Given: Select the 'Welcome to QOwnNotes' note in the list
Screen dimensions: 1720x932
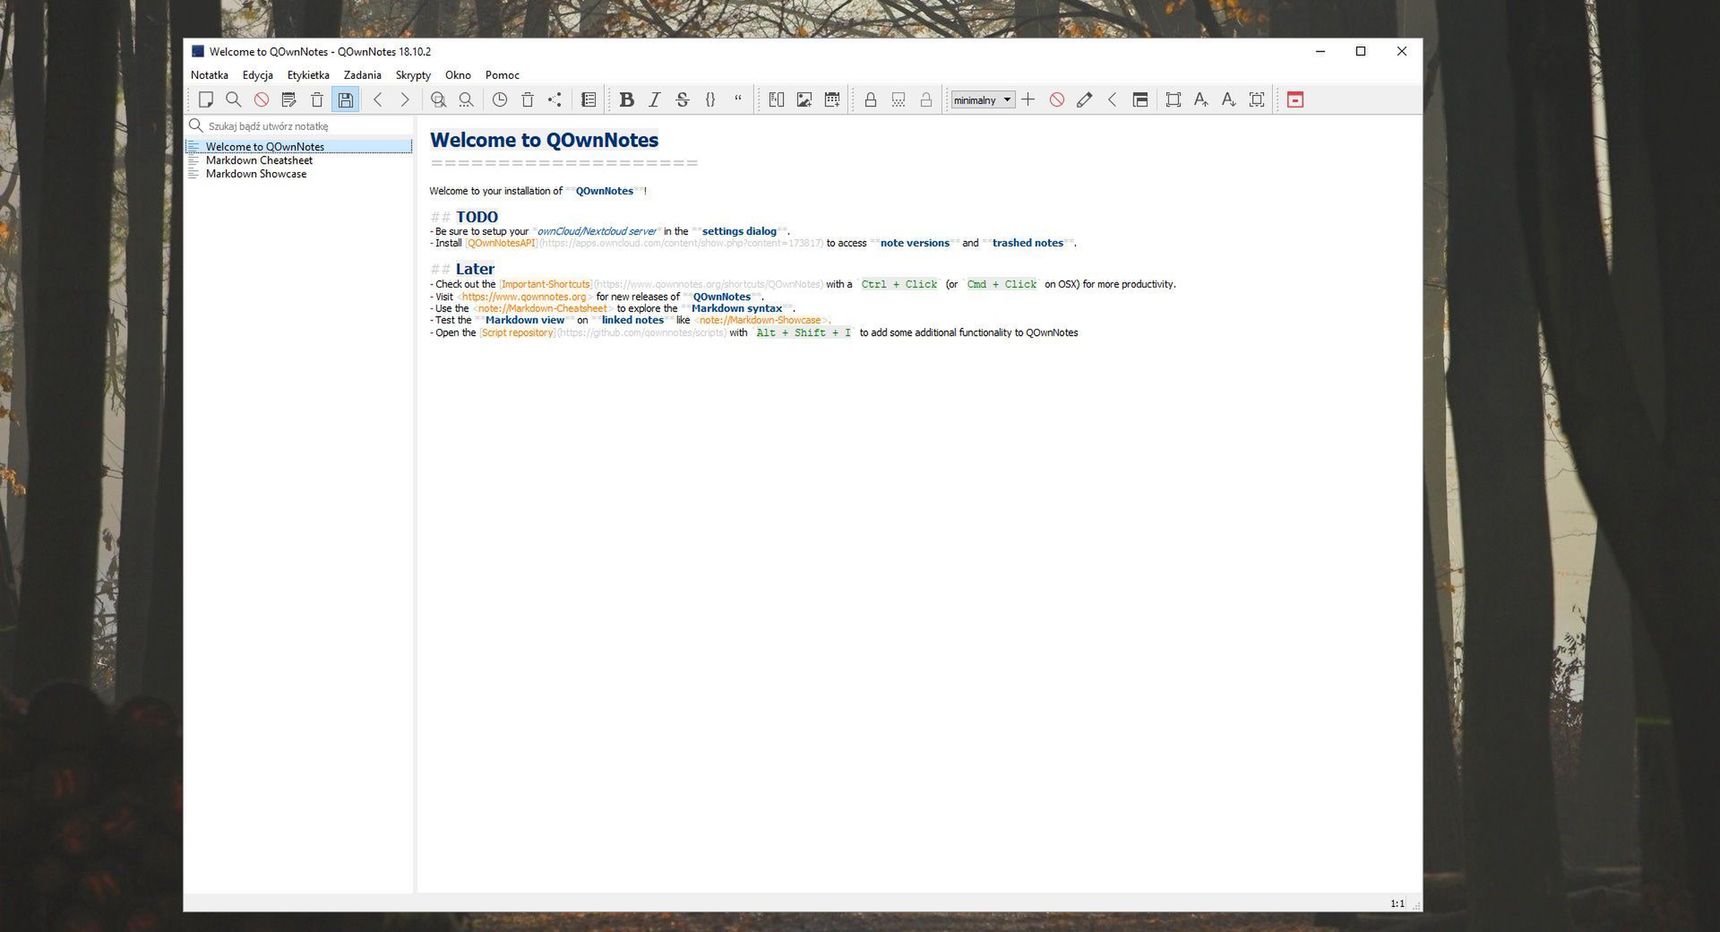Looking at the screenshot, I should point(299,147).
